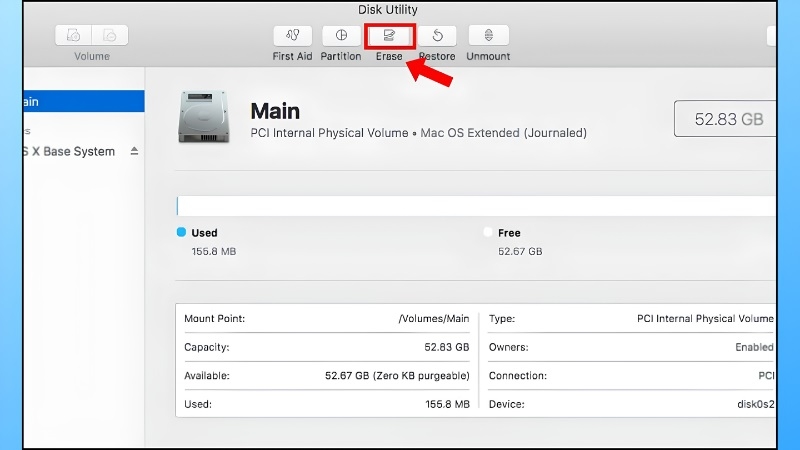Click the Main volume title
This screenshot has width=800, height=450.
275,111
